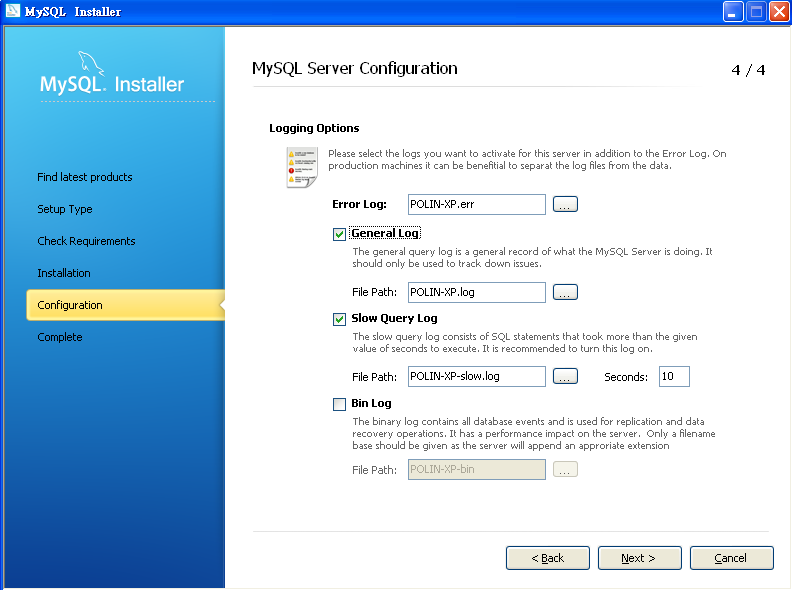Uncheck the Slow Query Log checkbox
The height and width of the screenshot is (590, 792).
[x=339, y=319]
